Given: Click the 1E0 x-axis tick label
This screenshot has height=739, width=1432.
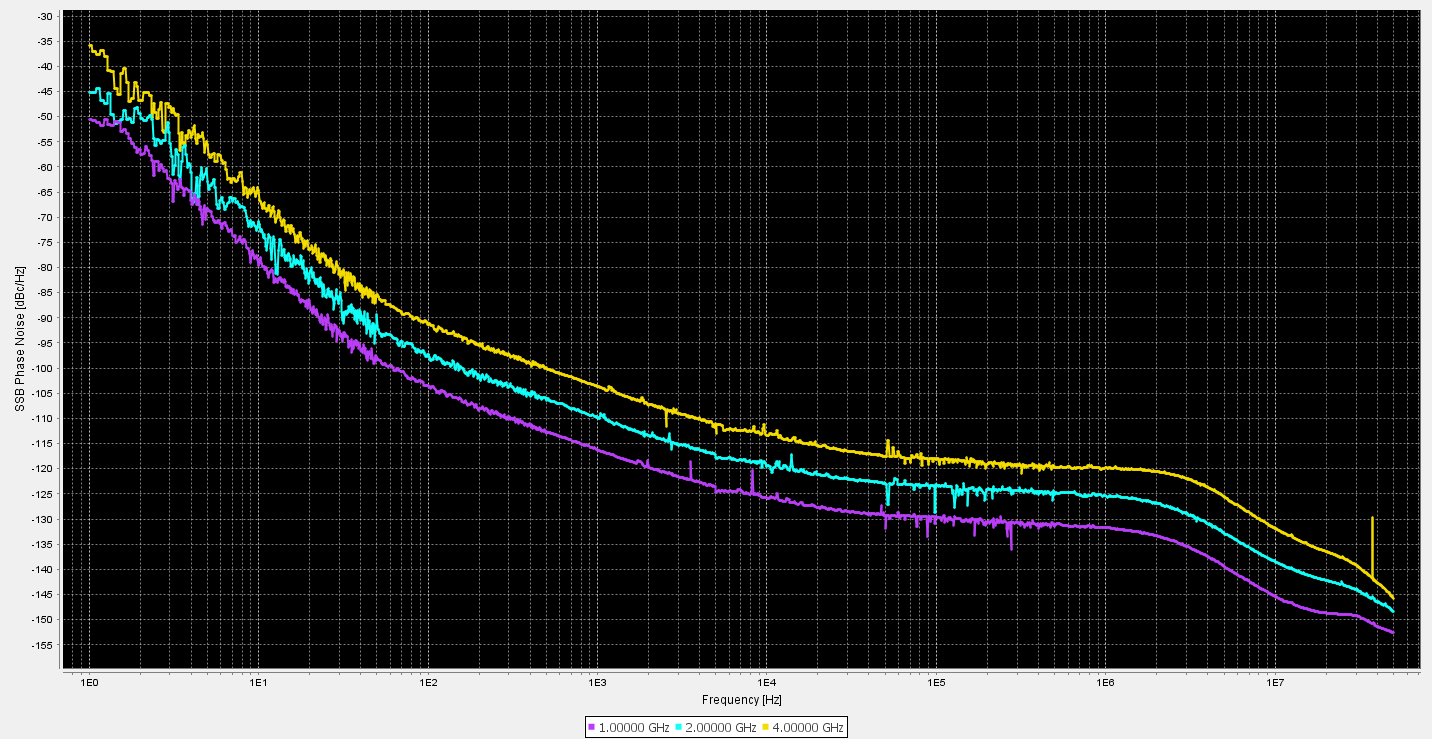Looking at the screenshot, I should click(88, 683).
